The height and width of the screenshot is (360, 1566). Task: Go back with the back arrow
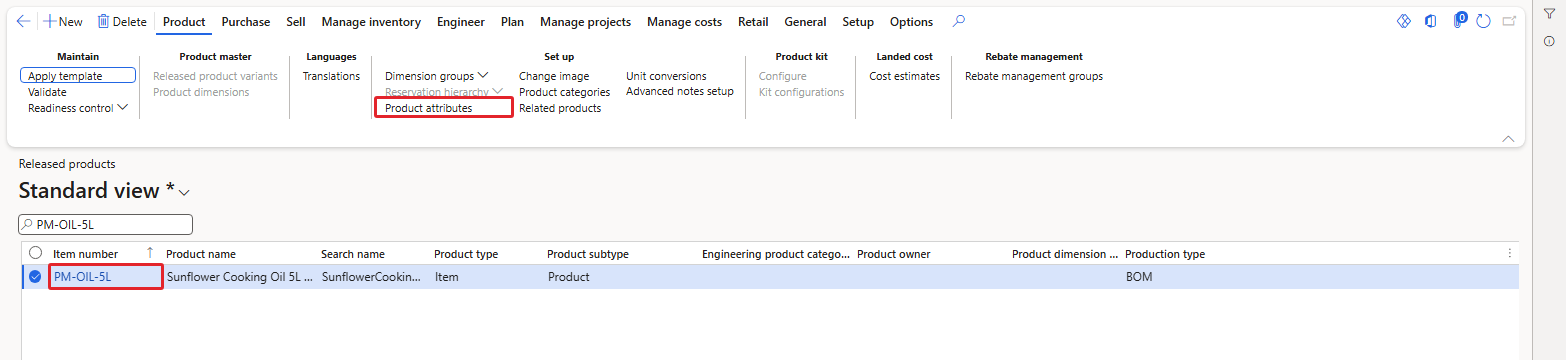tap(24, 22)
